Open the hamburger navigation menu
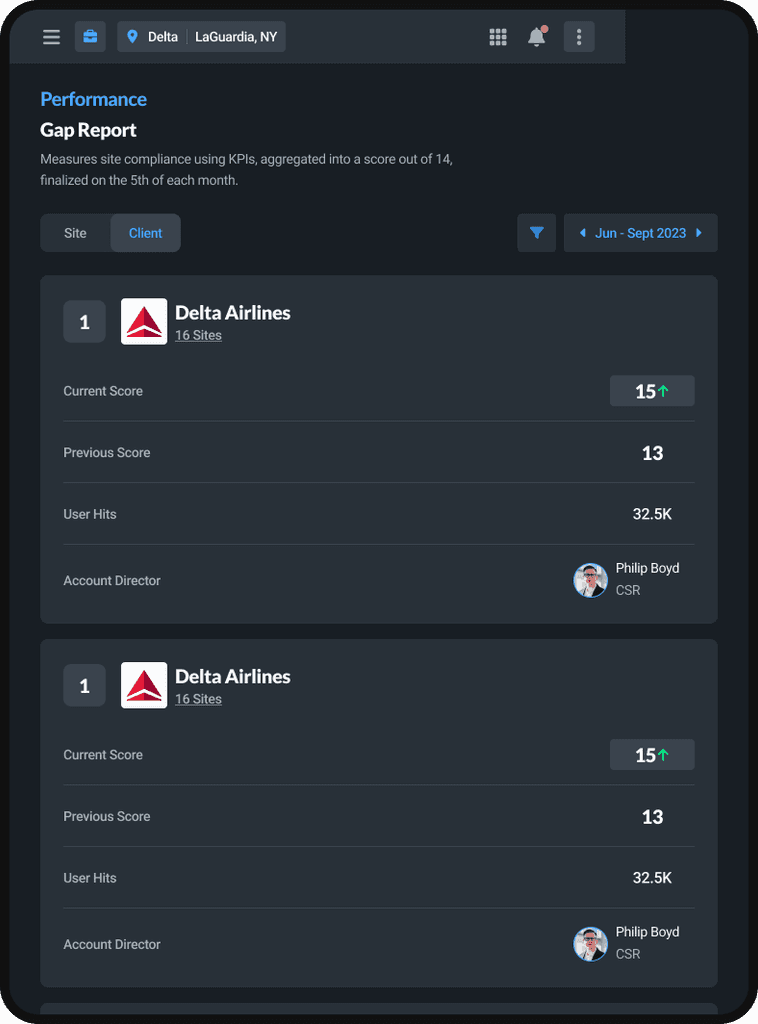758x1024 pixels. click(x=52, y=37)
